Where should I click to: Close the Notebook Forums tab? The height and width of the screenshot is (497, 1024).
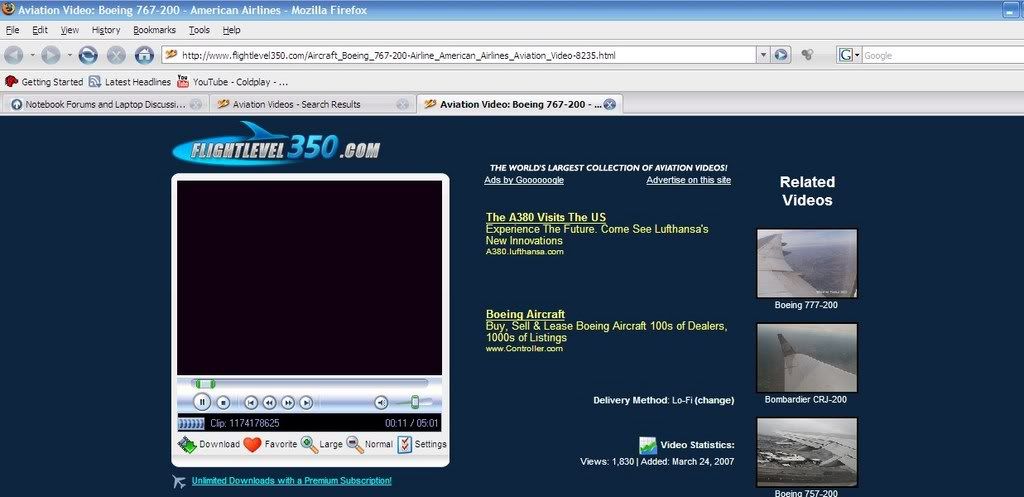[195, 104]
